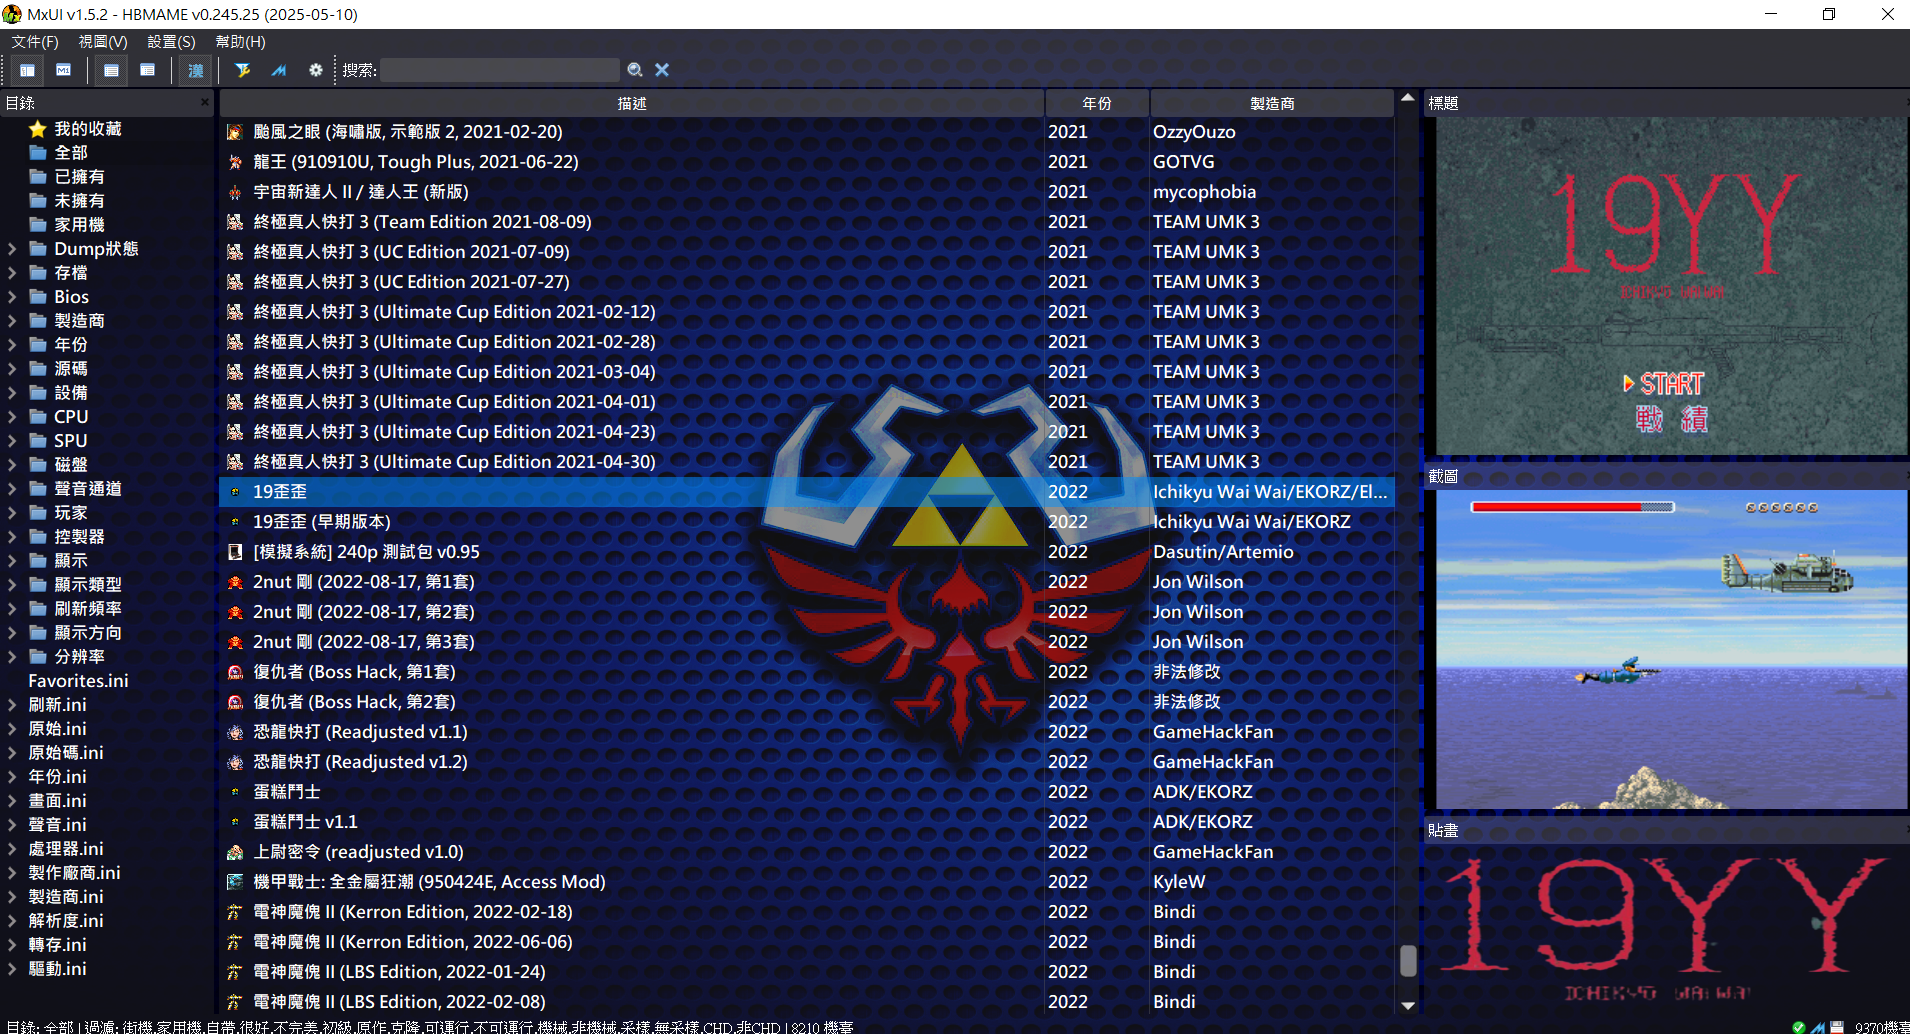Image resolution: width=1910 pixels, height=1034 pixels.
Task: Sort by the 描述 column header
Action: (632, 103)
